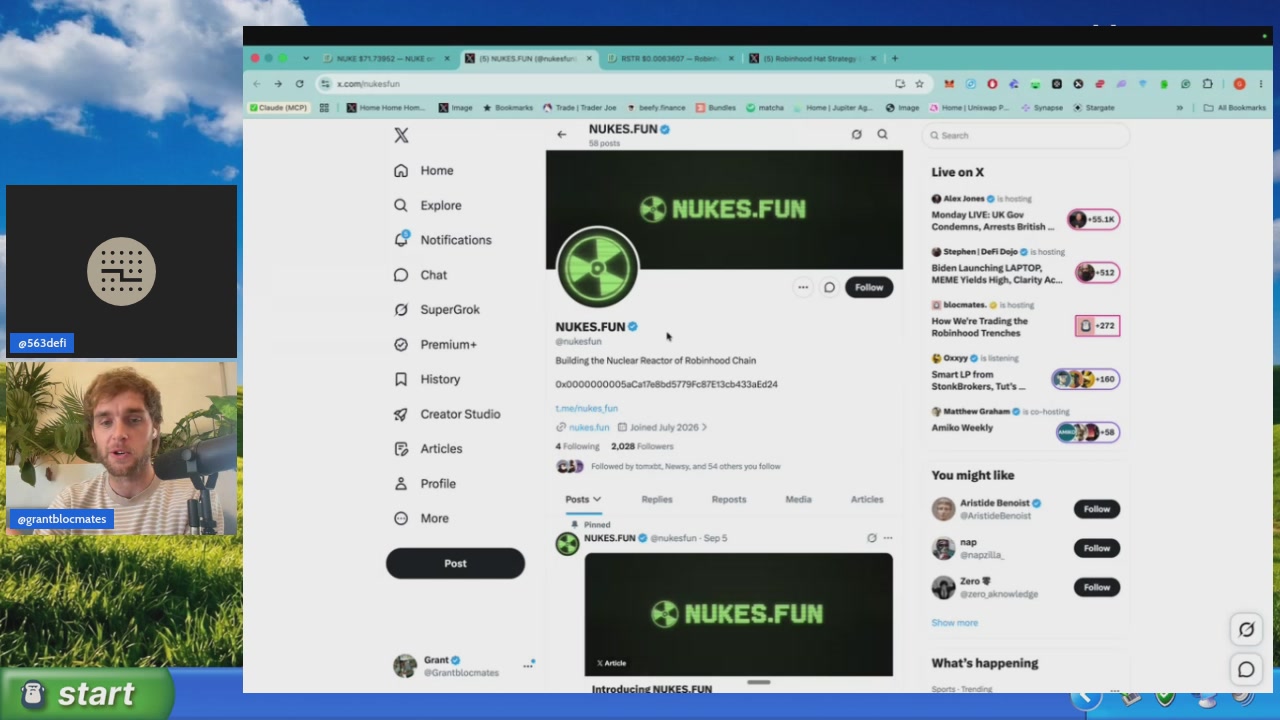Viewport: 1280px width, 720px height.
Task: Open Notifications from the sidebar
Action: pos(442,240)
